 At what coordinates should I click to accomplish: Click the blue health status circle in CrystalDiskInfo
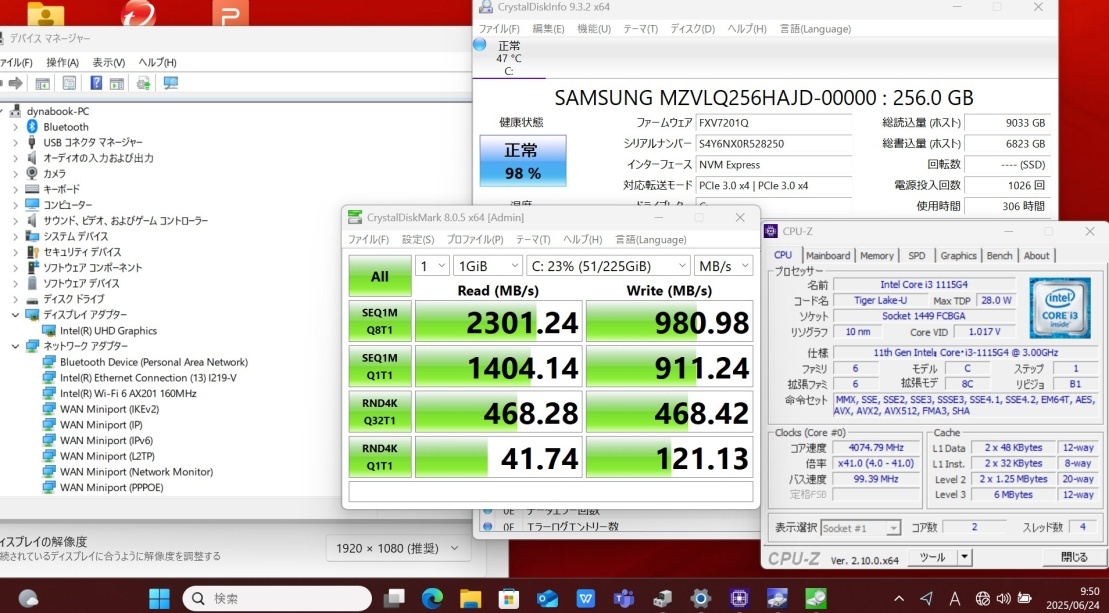click(x=480, y=45)
